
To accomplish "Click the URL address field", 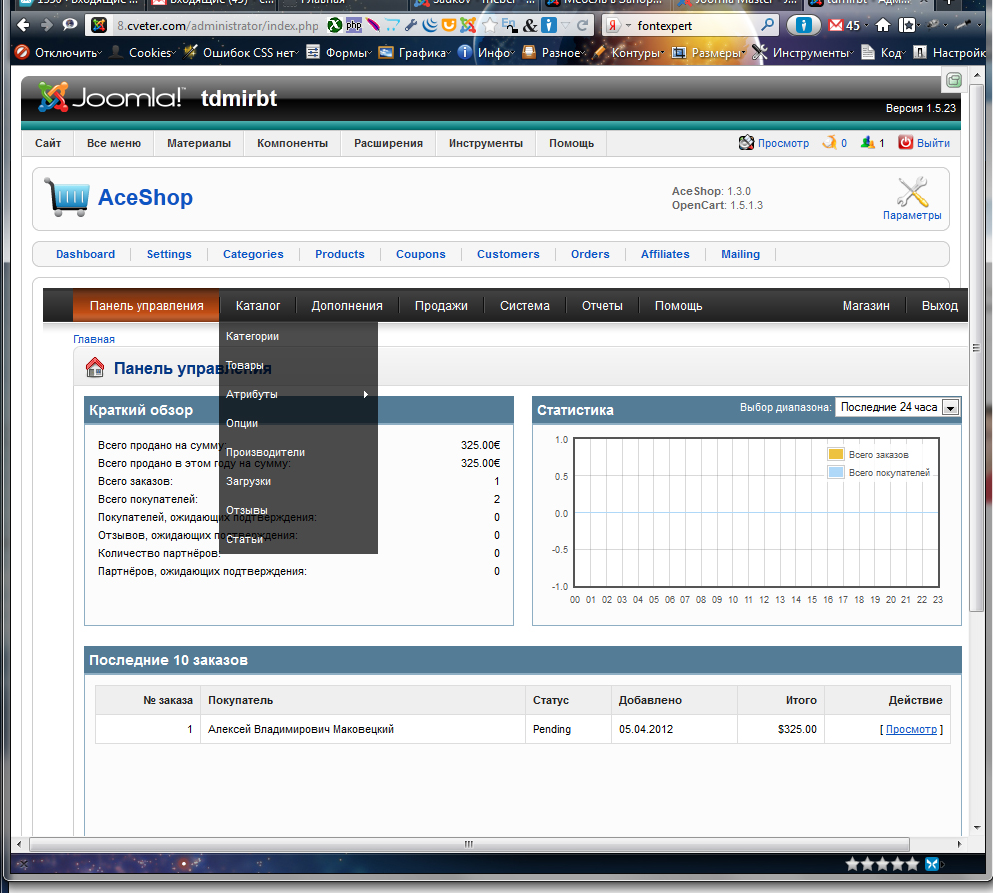I will click(x=217, y=25).
